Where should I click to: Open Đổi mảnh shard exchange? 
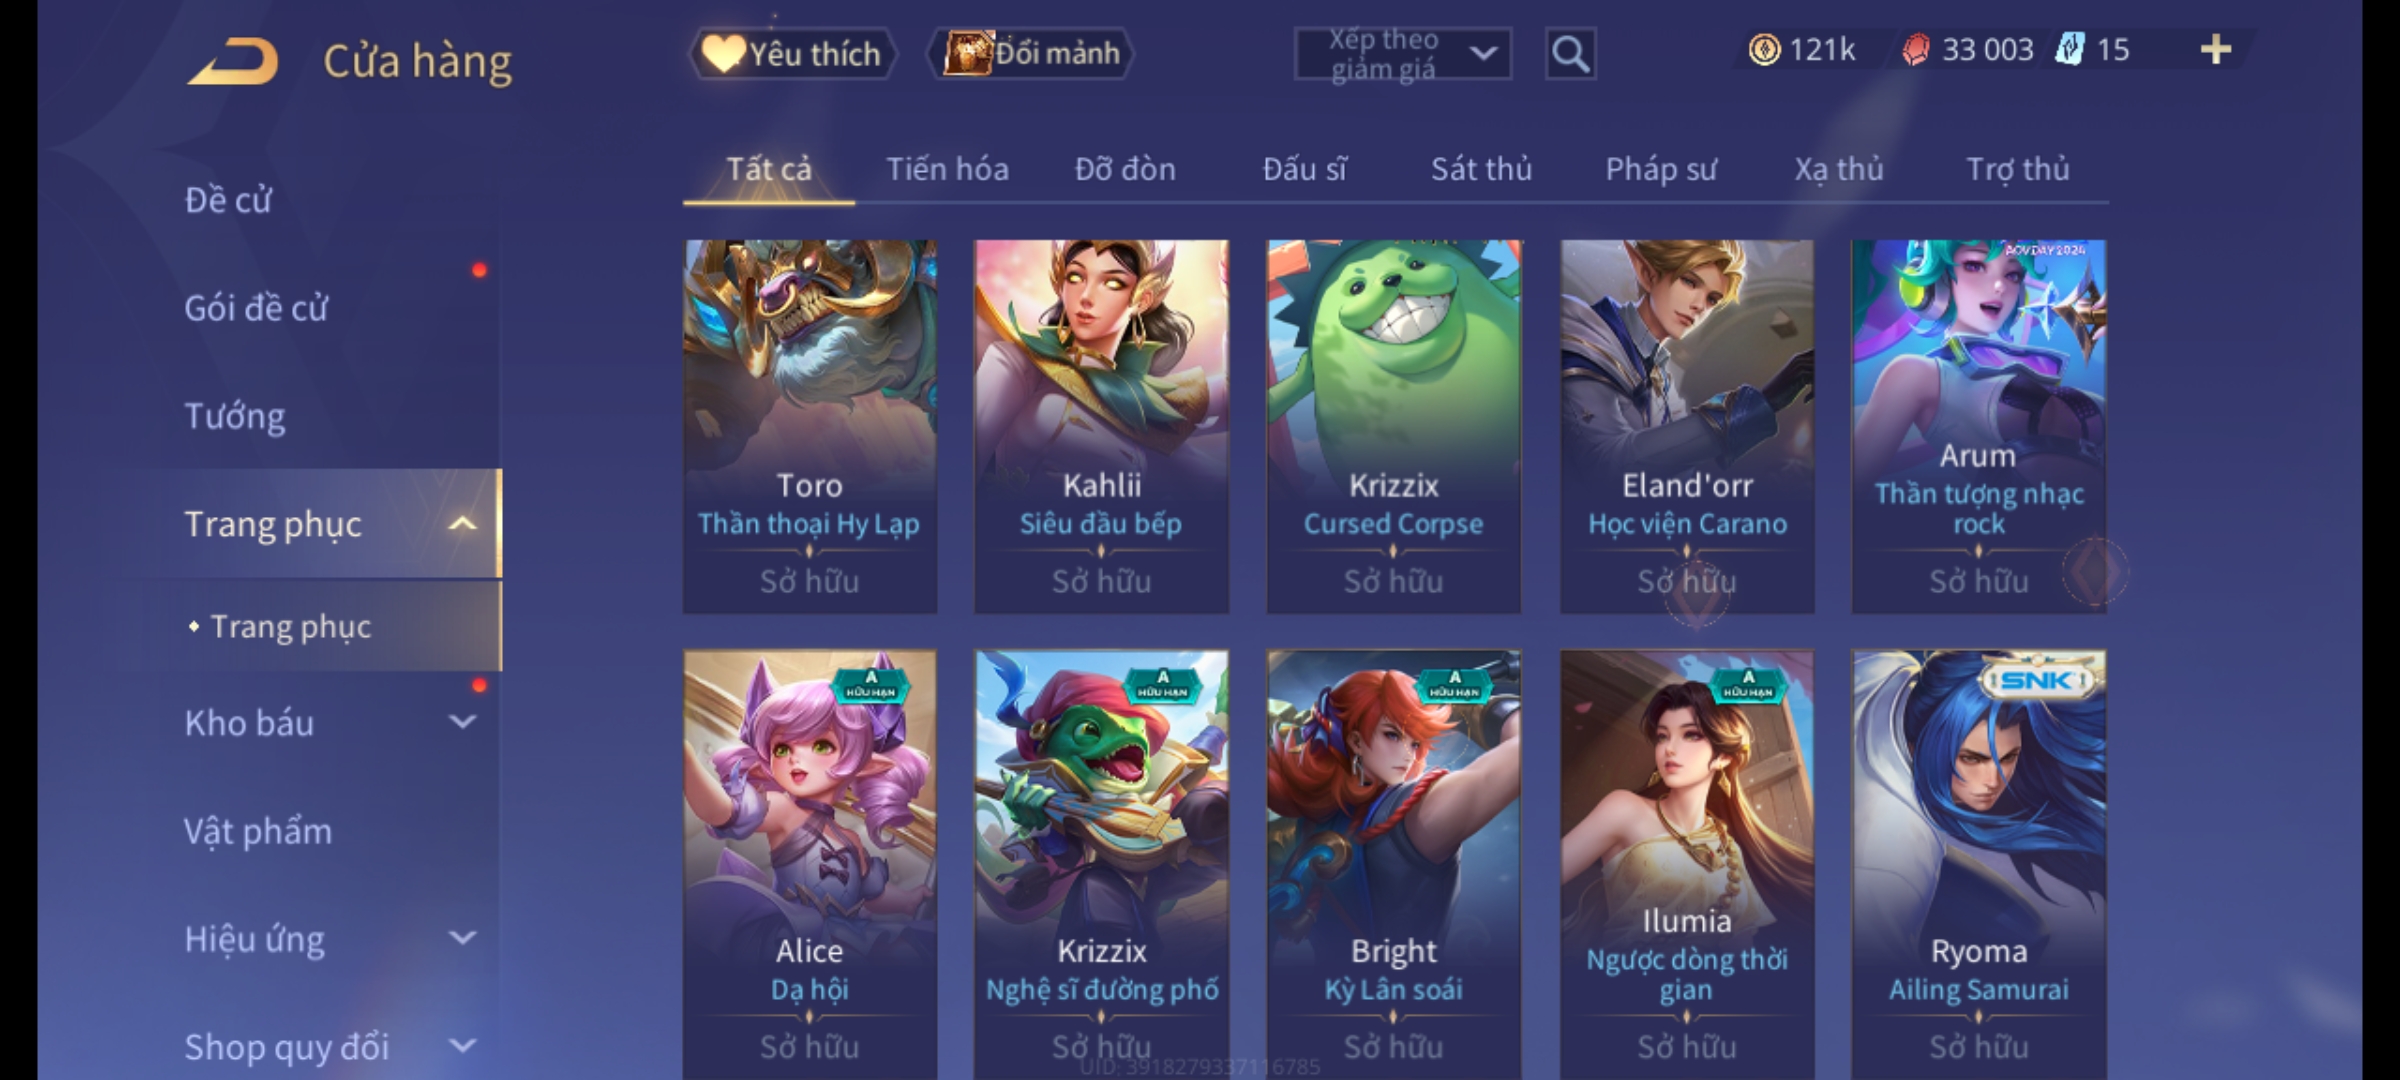coord(1030,54)
